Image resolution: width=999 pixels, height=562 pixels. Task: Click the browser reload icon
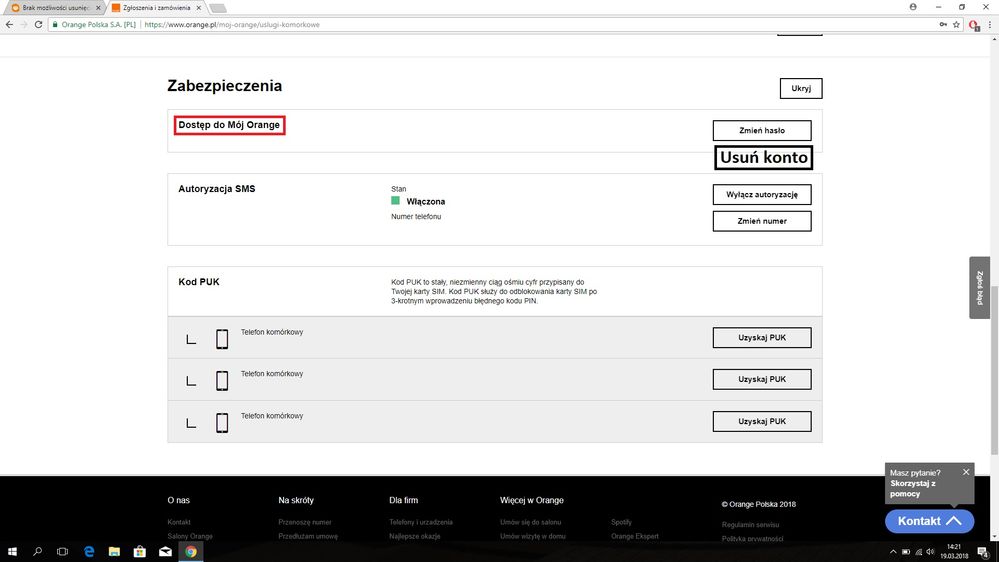point(39,24)
